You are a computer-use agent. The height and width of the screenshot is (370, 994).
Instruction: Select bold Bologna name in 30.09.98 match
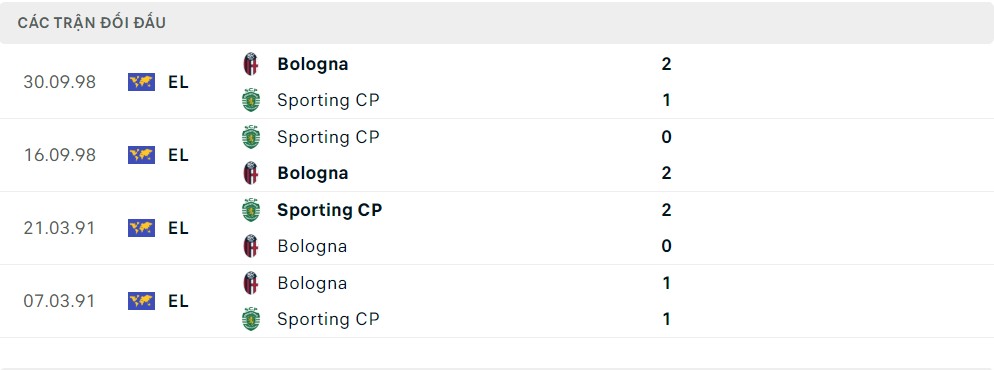[x=313, y=64]
